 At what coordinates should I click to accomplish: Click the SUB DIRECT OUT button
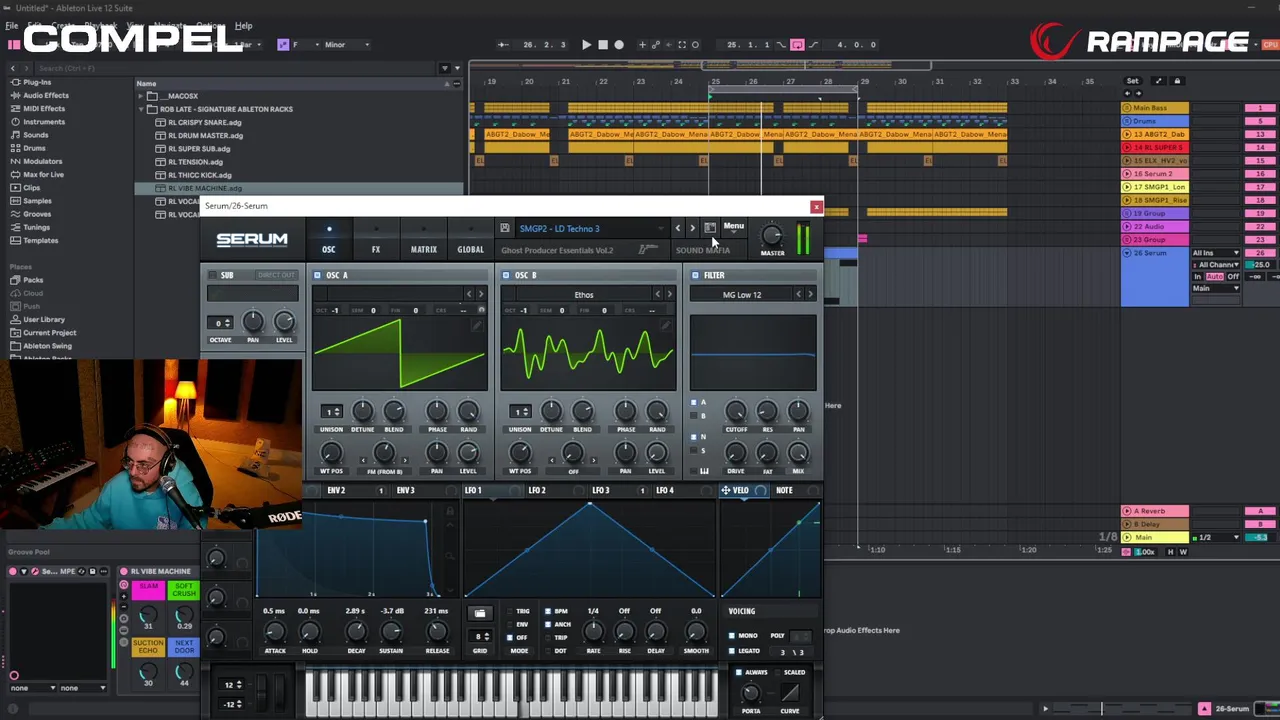point(276,275)
